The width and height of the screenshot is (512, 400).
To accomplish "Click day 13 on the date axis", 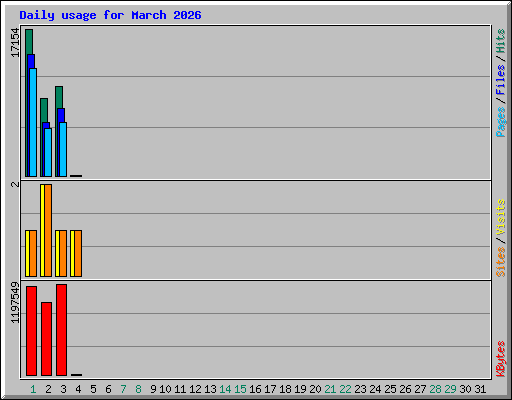I will pyautogui.click(x=210, y=389).
